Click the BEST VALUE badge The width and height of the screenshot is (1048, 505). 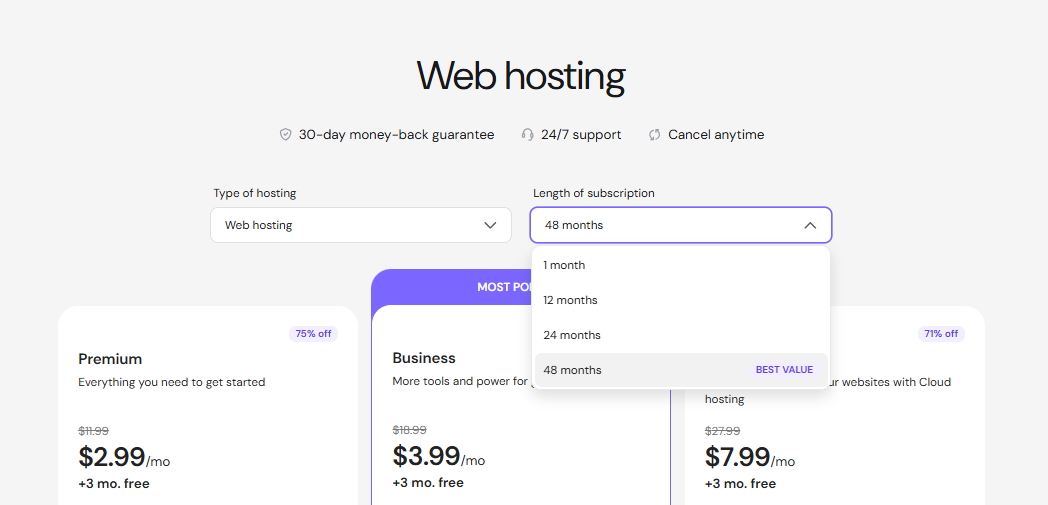pos(784,370)
